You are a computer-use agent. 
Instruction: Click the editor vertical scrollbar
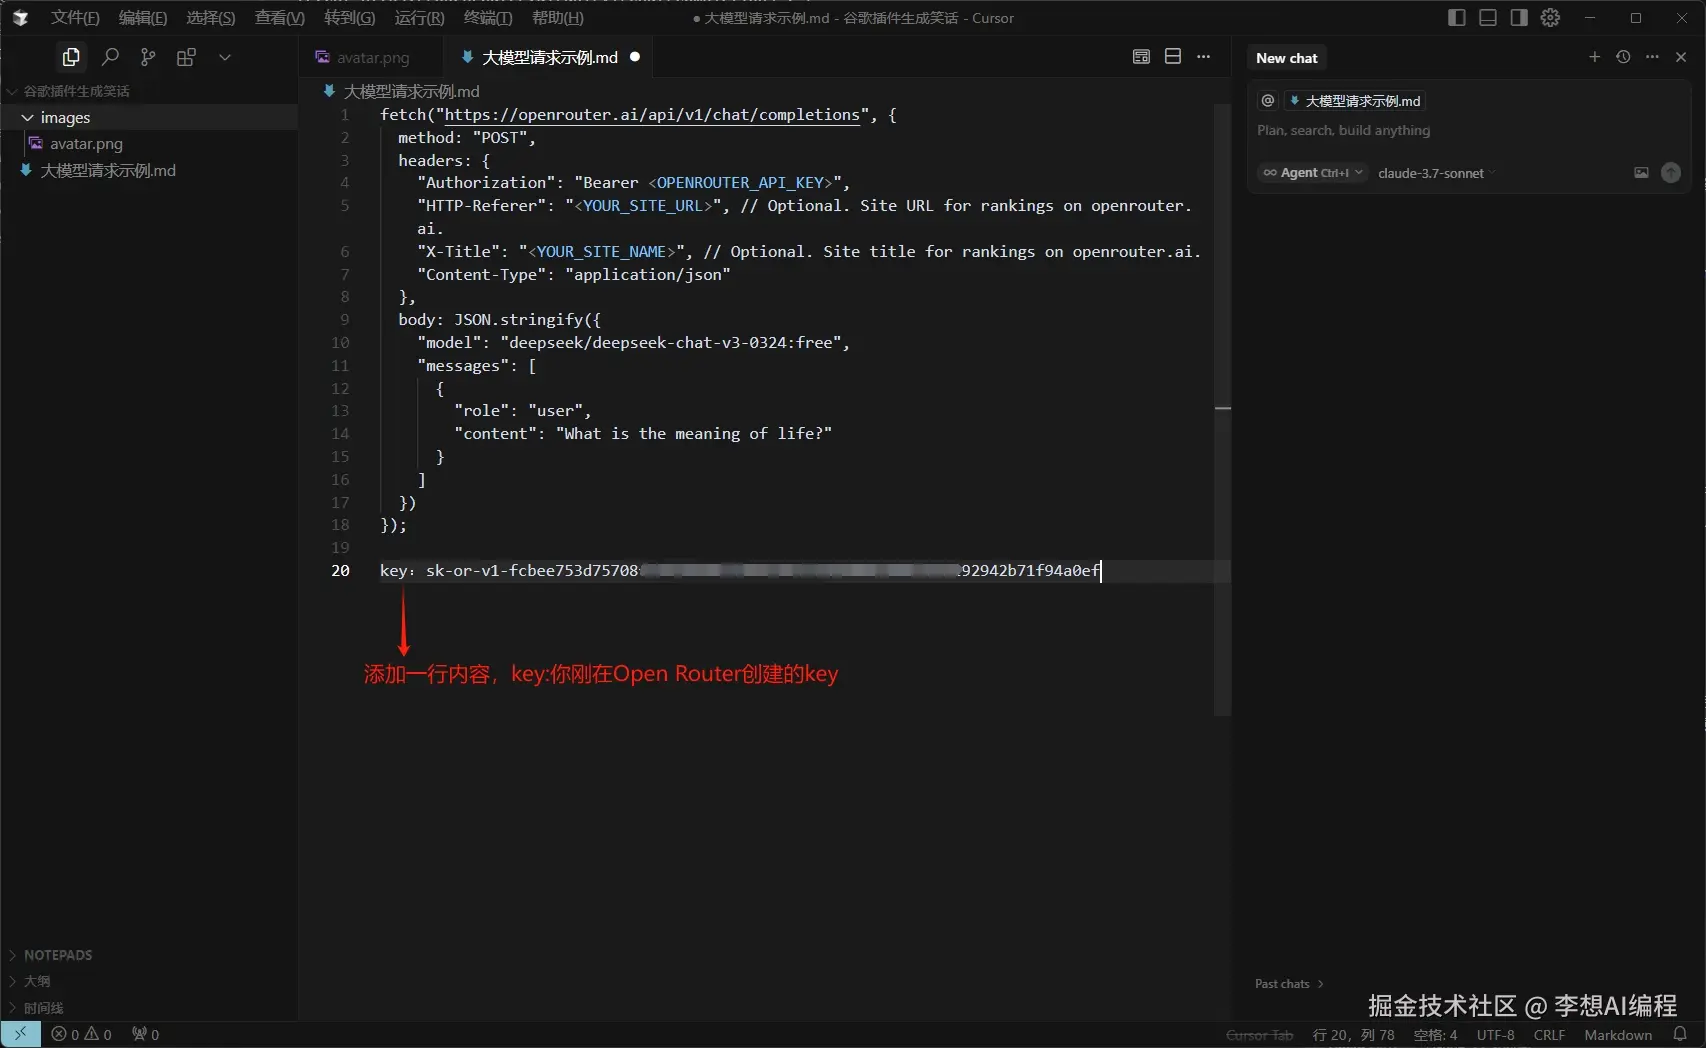click(x=1222, y=408)
